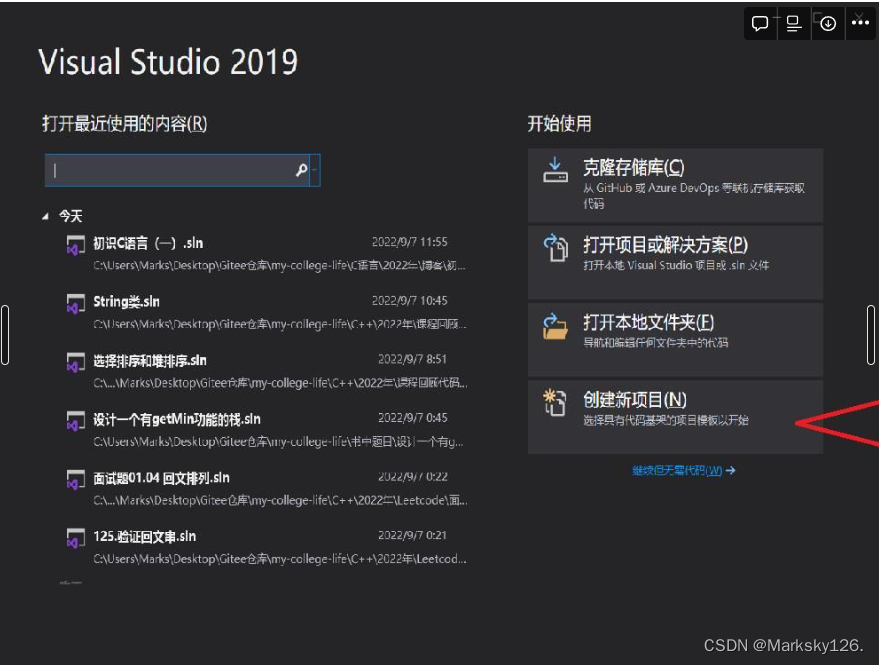Open recent solution 面试题01.04 回文排列.sln
The image size is (879, 665).
click(x=266, y=488)
